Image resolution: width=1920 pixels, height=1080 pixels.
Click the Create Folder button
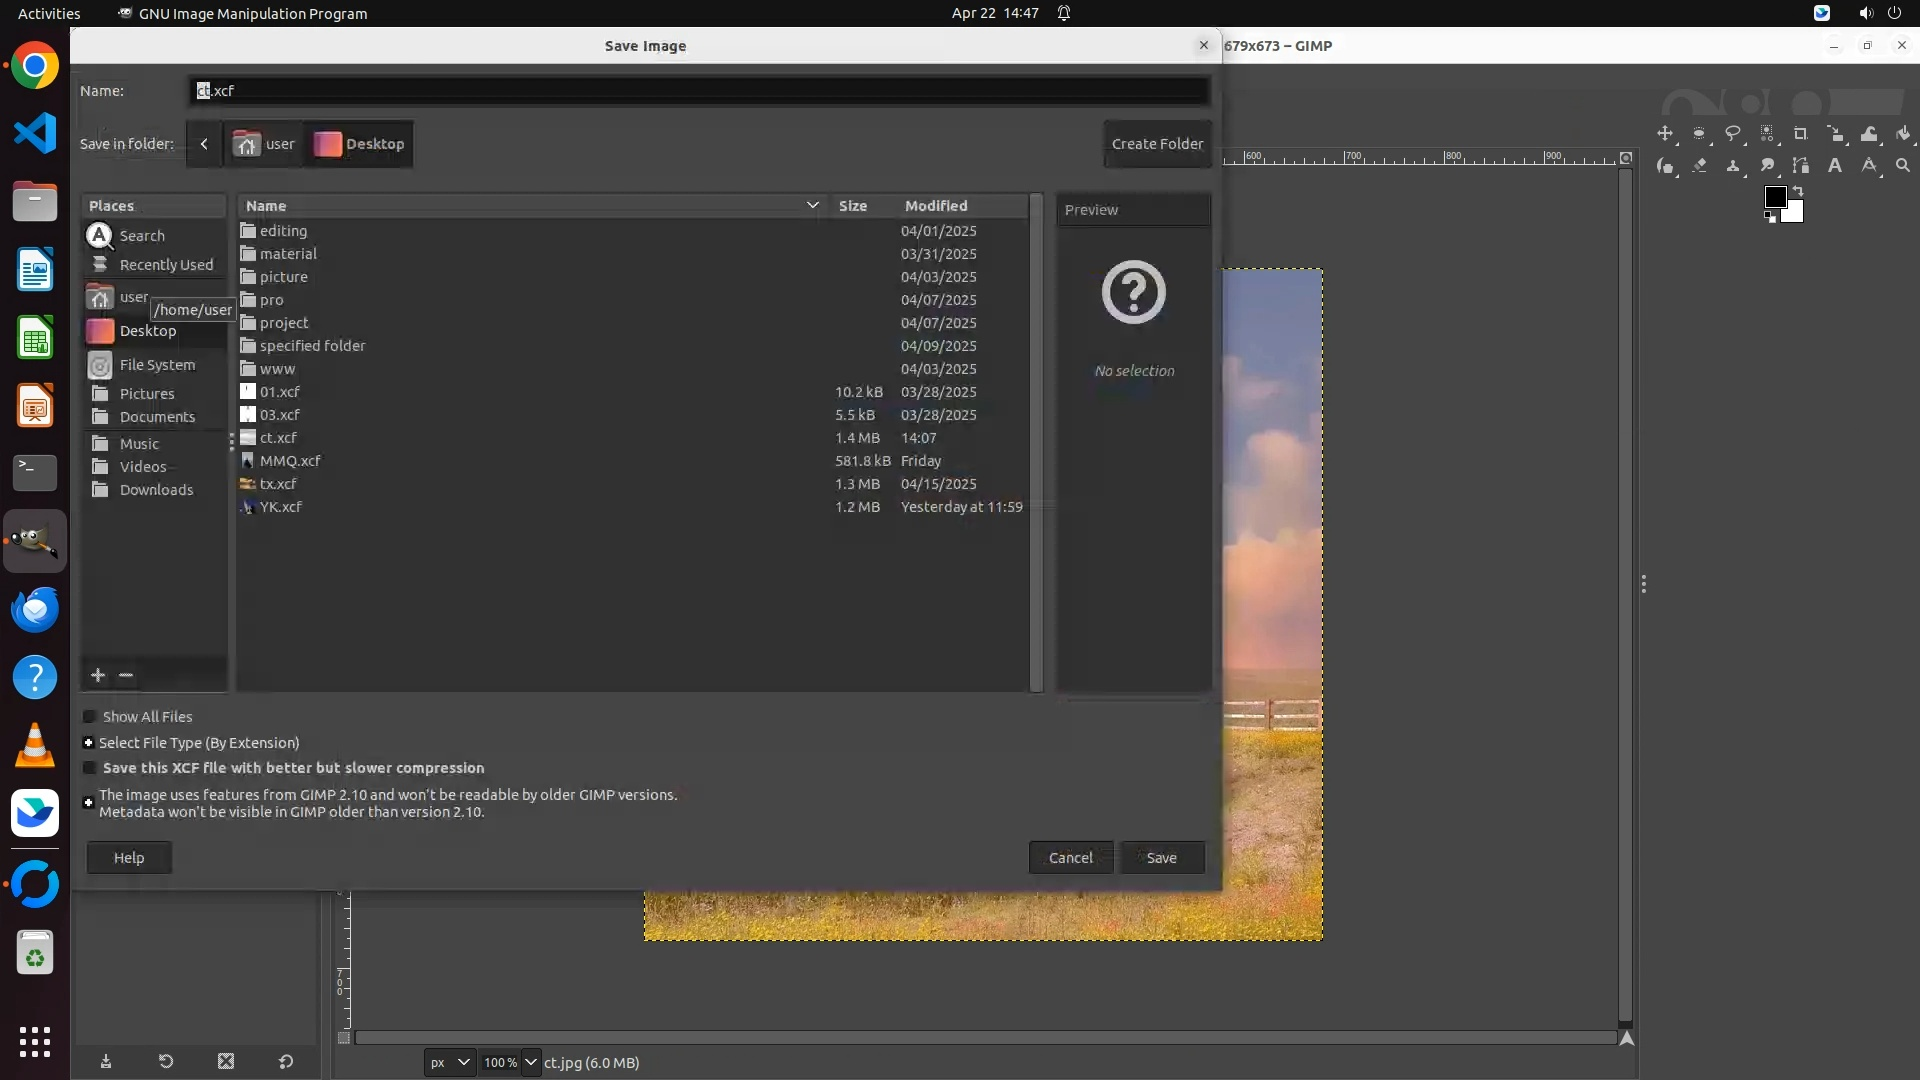(1157, 144)
